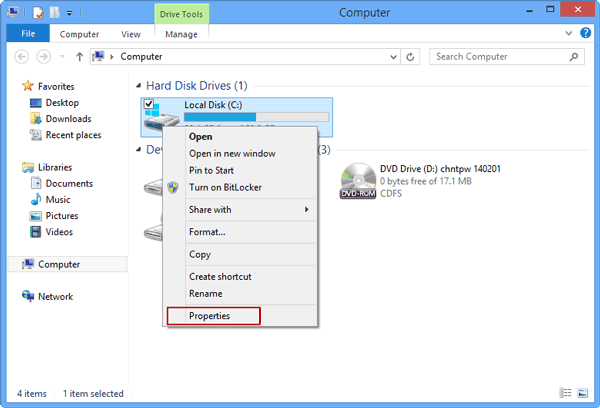This screenshot has width=600, height=408.
Task: Click inside the Search Computer field
Action: point(499,57)
